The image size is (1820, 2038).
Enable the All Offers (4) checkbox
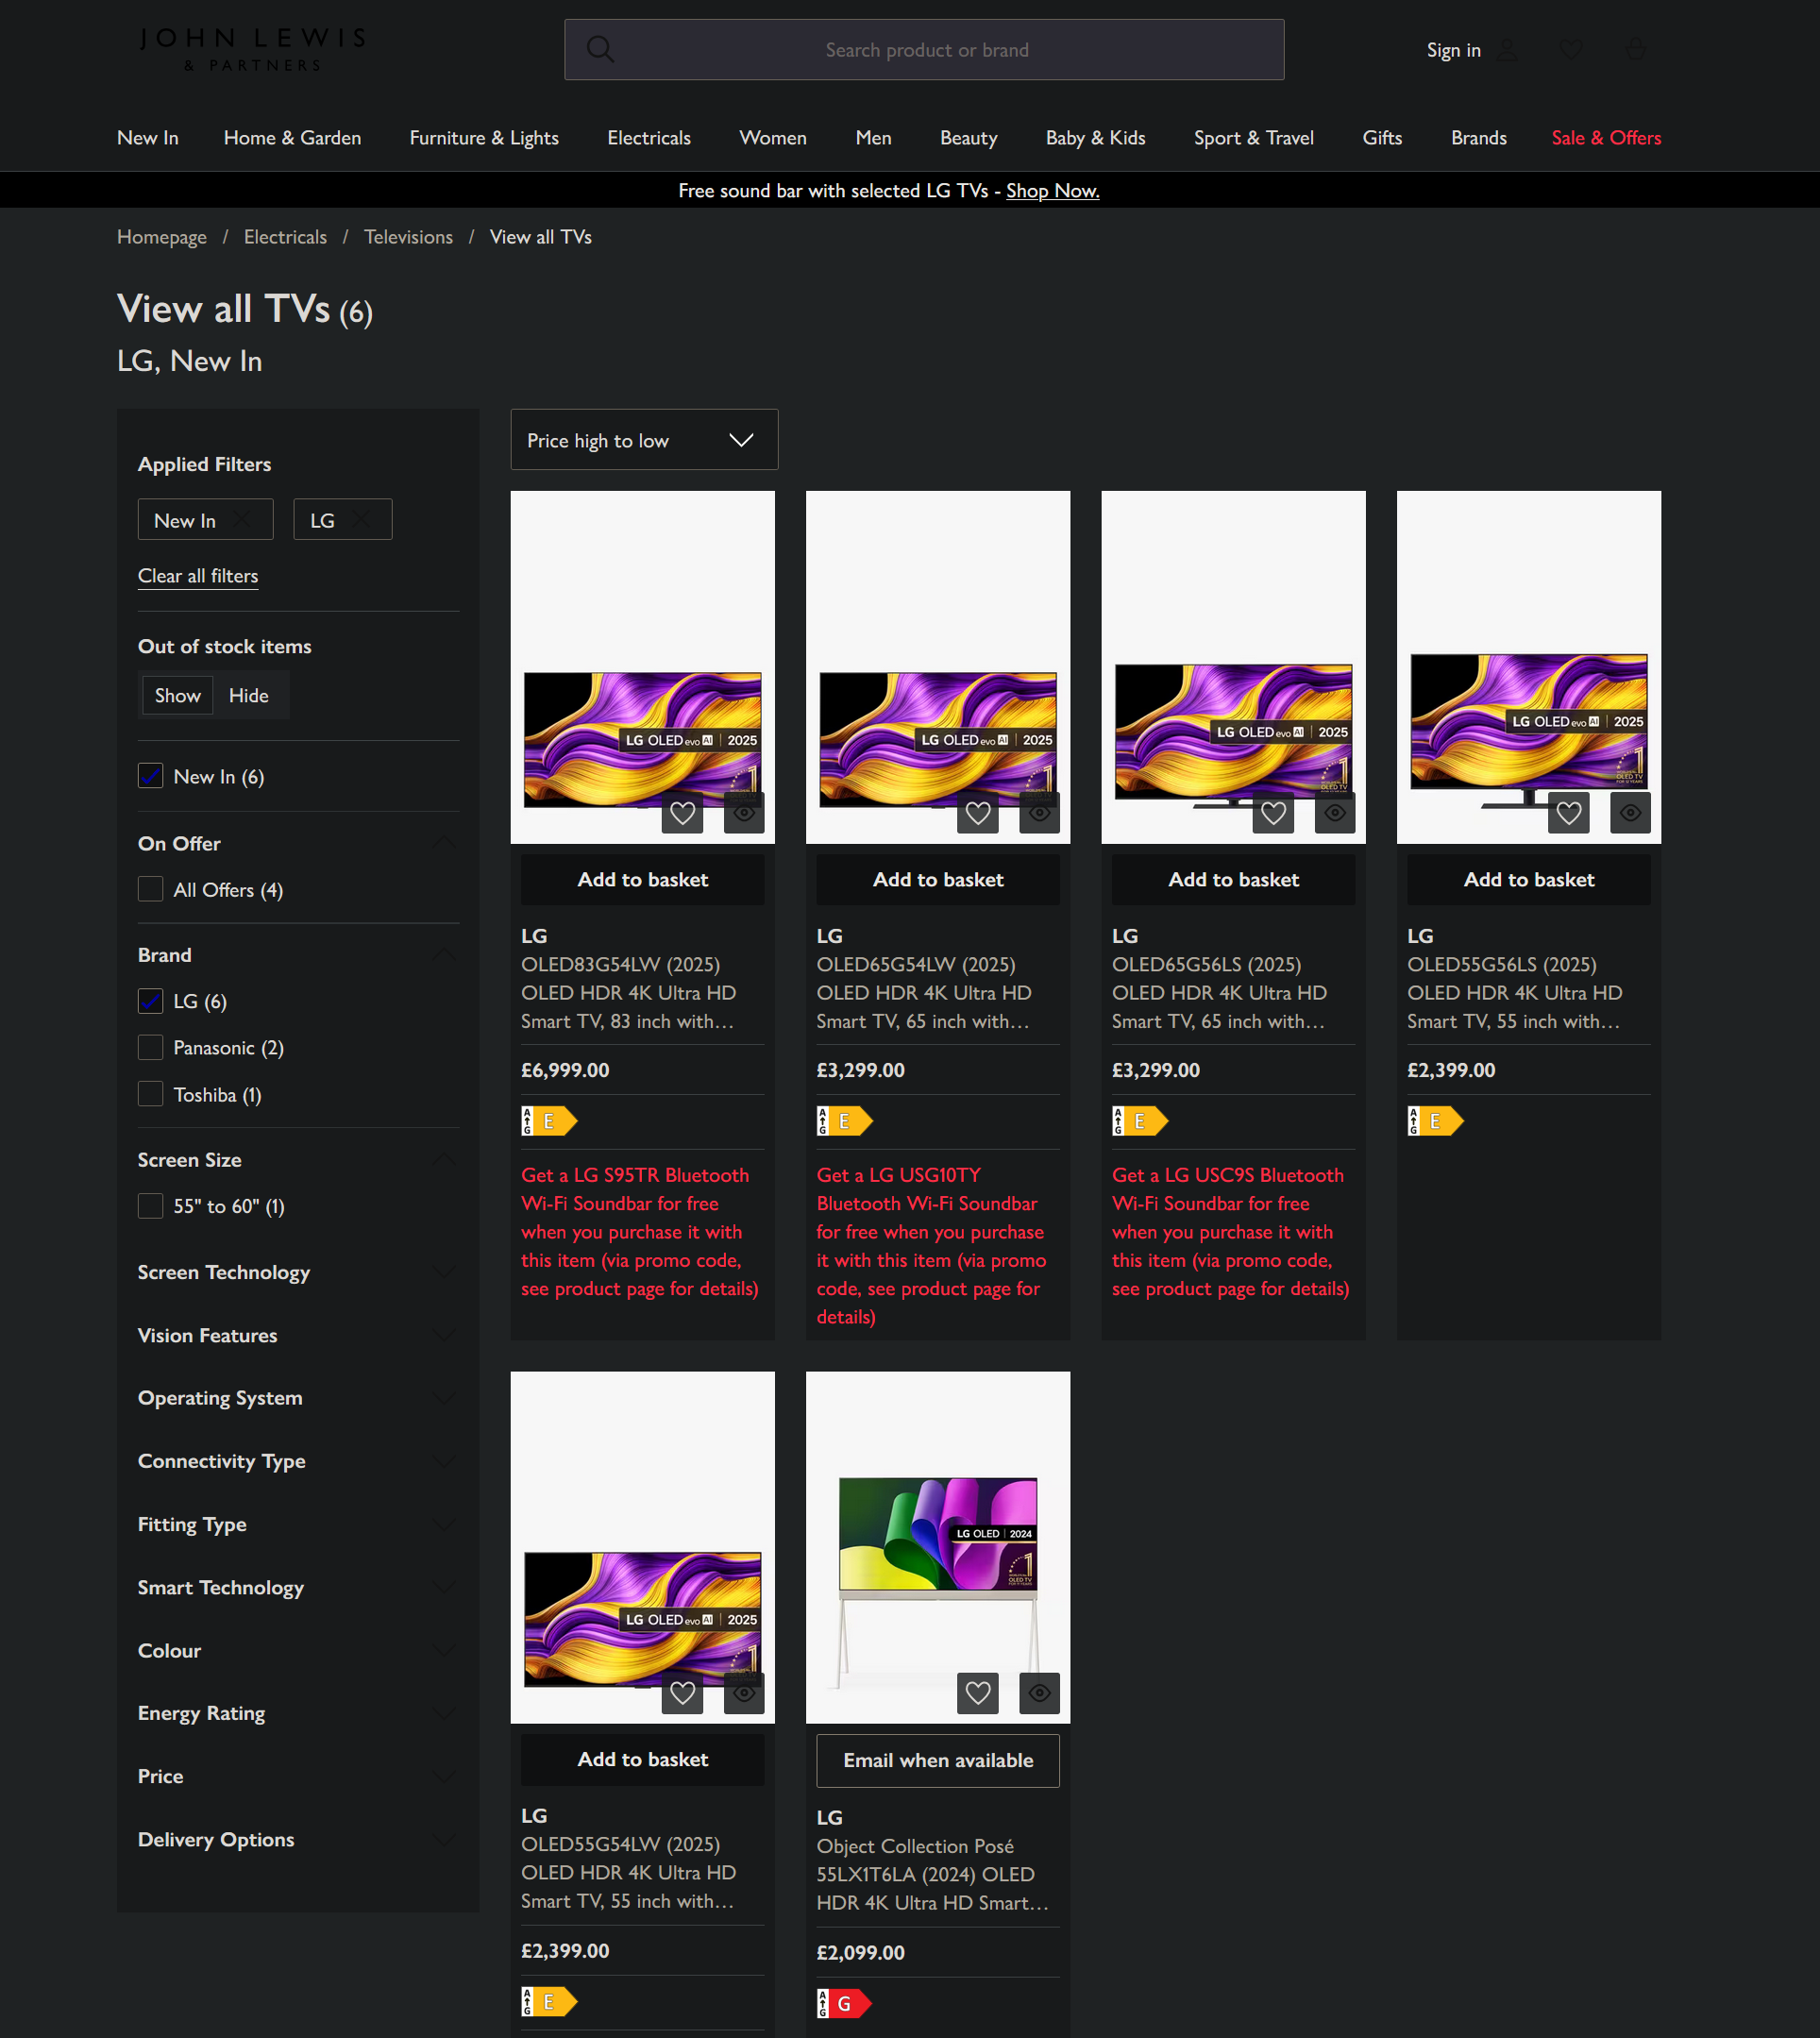pyautogui.click(x=150, y=889)
